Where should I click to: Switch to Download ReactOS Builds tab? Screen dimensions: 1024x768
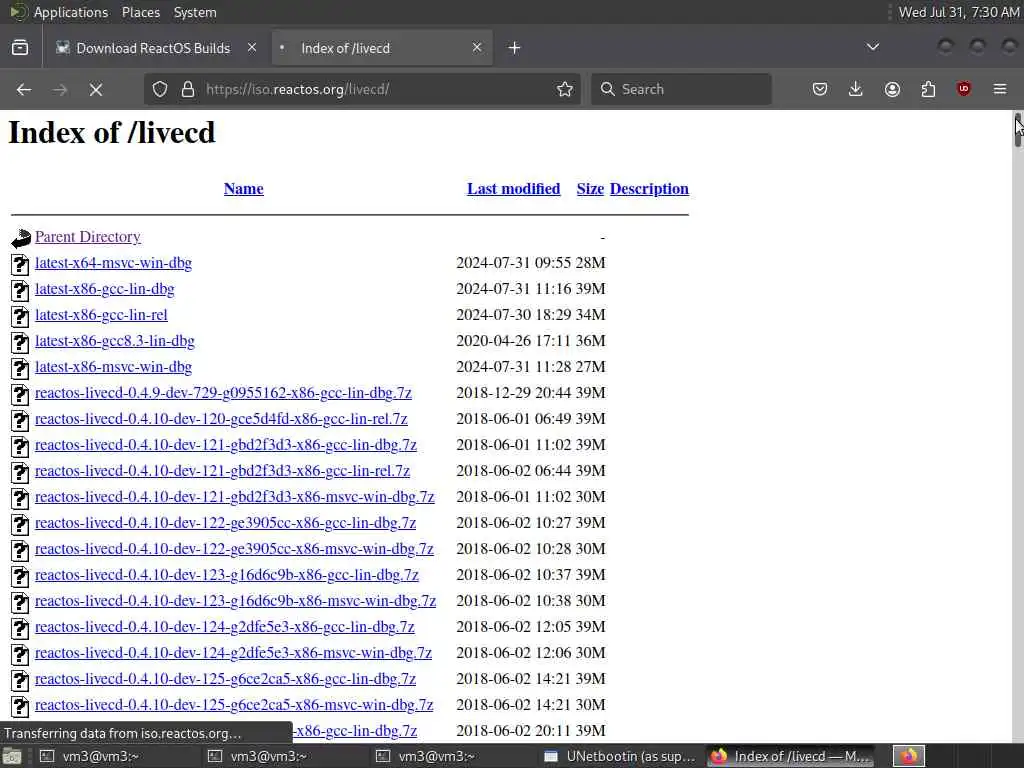point(153,48)
